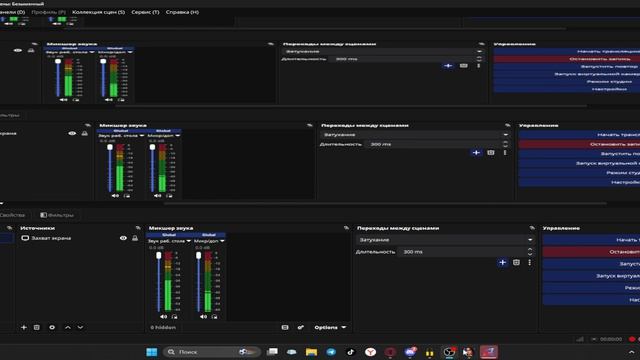
Task: Click Настройки in topmost preview copy
Action: [567, 89]
